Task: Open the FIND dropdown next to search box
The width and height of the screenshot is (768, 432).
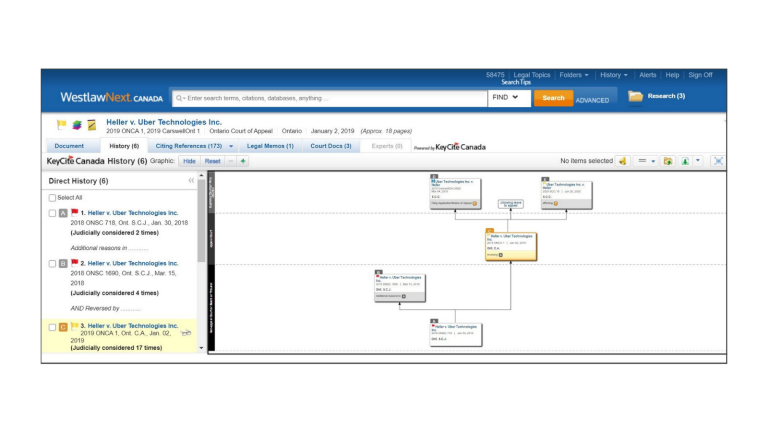Action: pos(509,98)
